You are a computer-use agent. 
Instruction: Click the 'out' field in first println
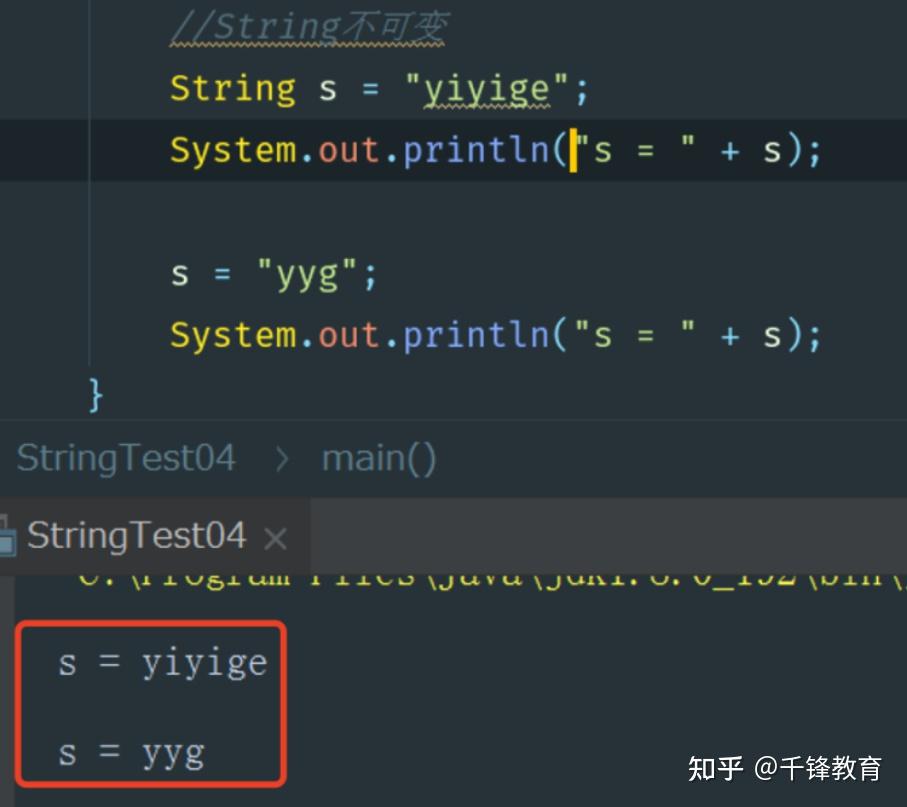[x=348, y=150]
